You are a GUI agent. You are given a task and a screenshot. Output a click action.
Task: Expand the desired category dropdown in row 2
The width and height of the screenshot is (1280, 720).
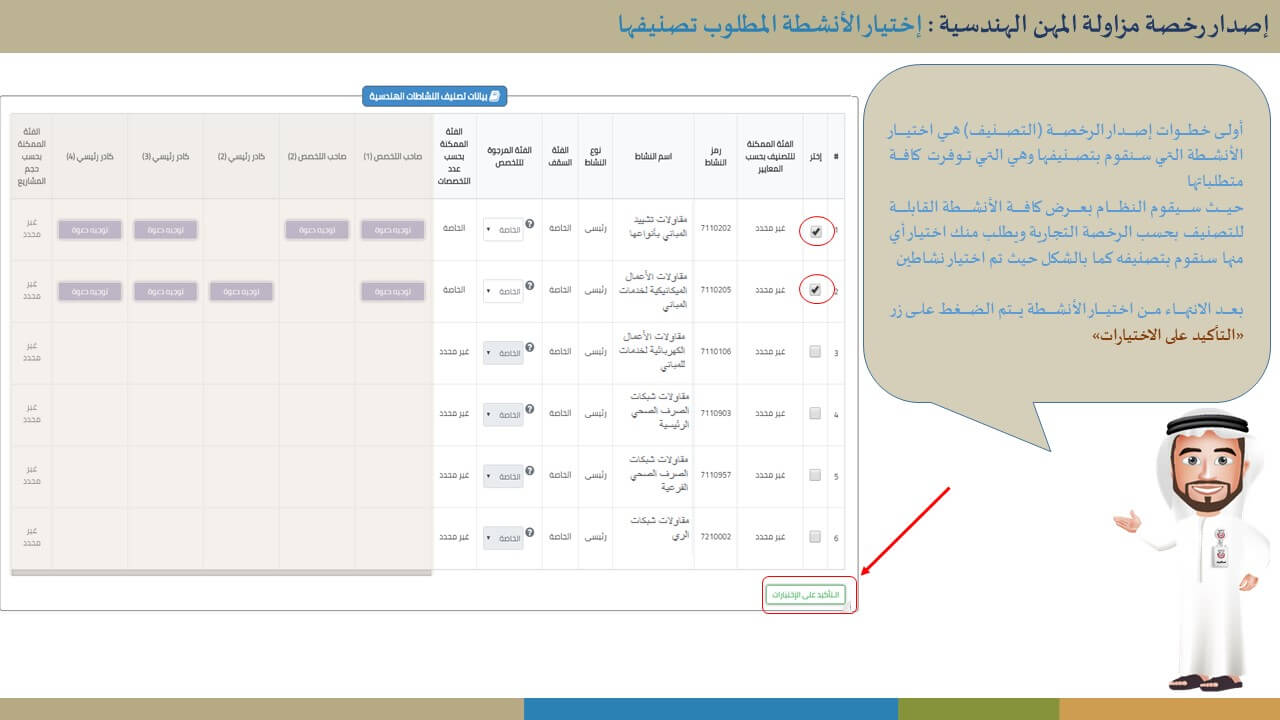503,291
